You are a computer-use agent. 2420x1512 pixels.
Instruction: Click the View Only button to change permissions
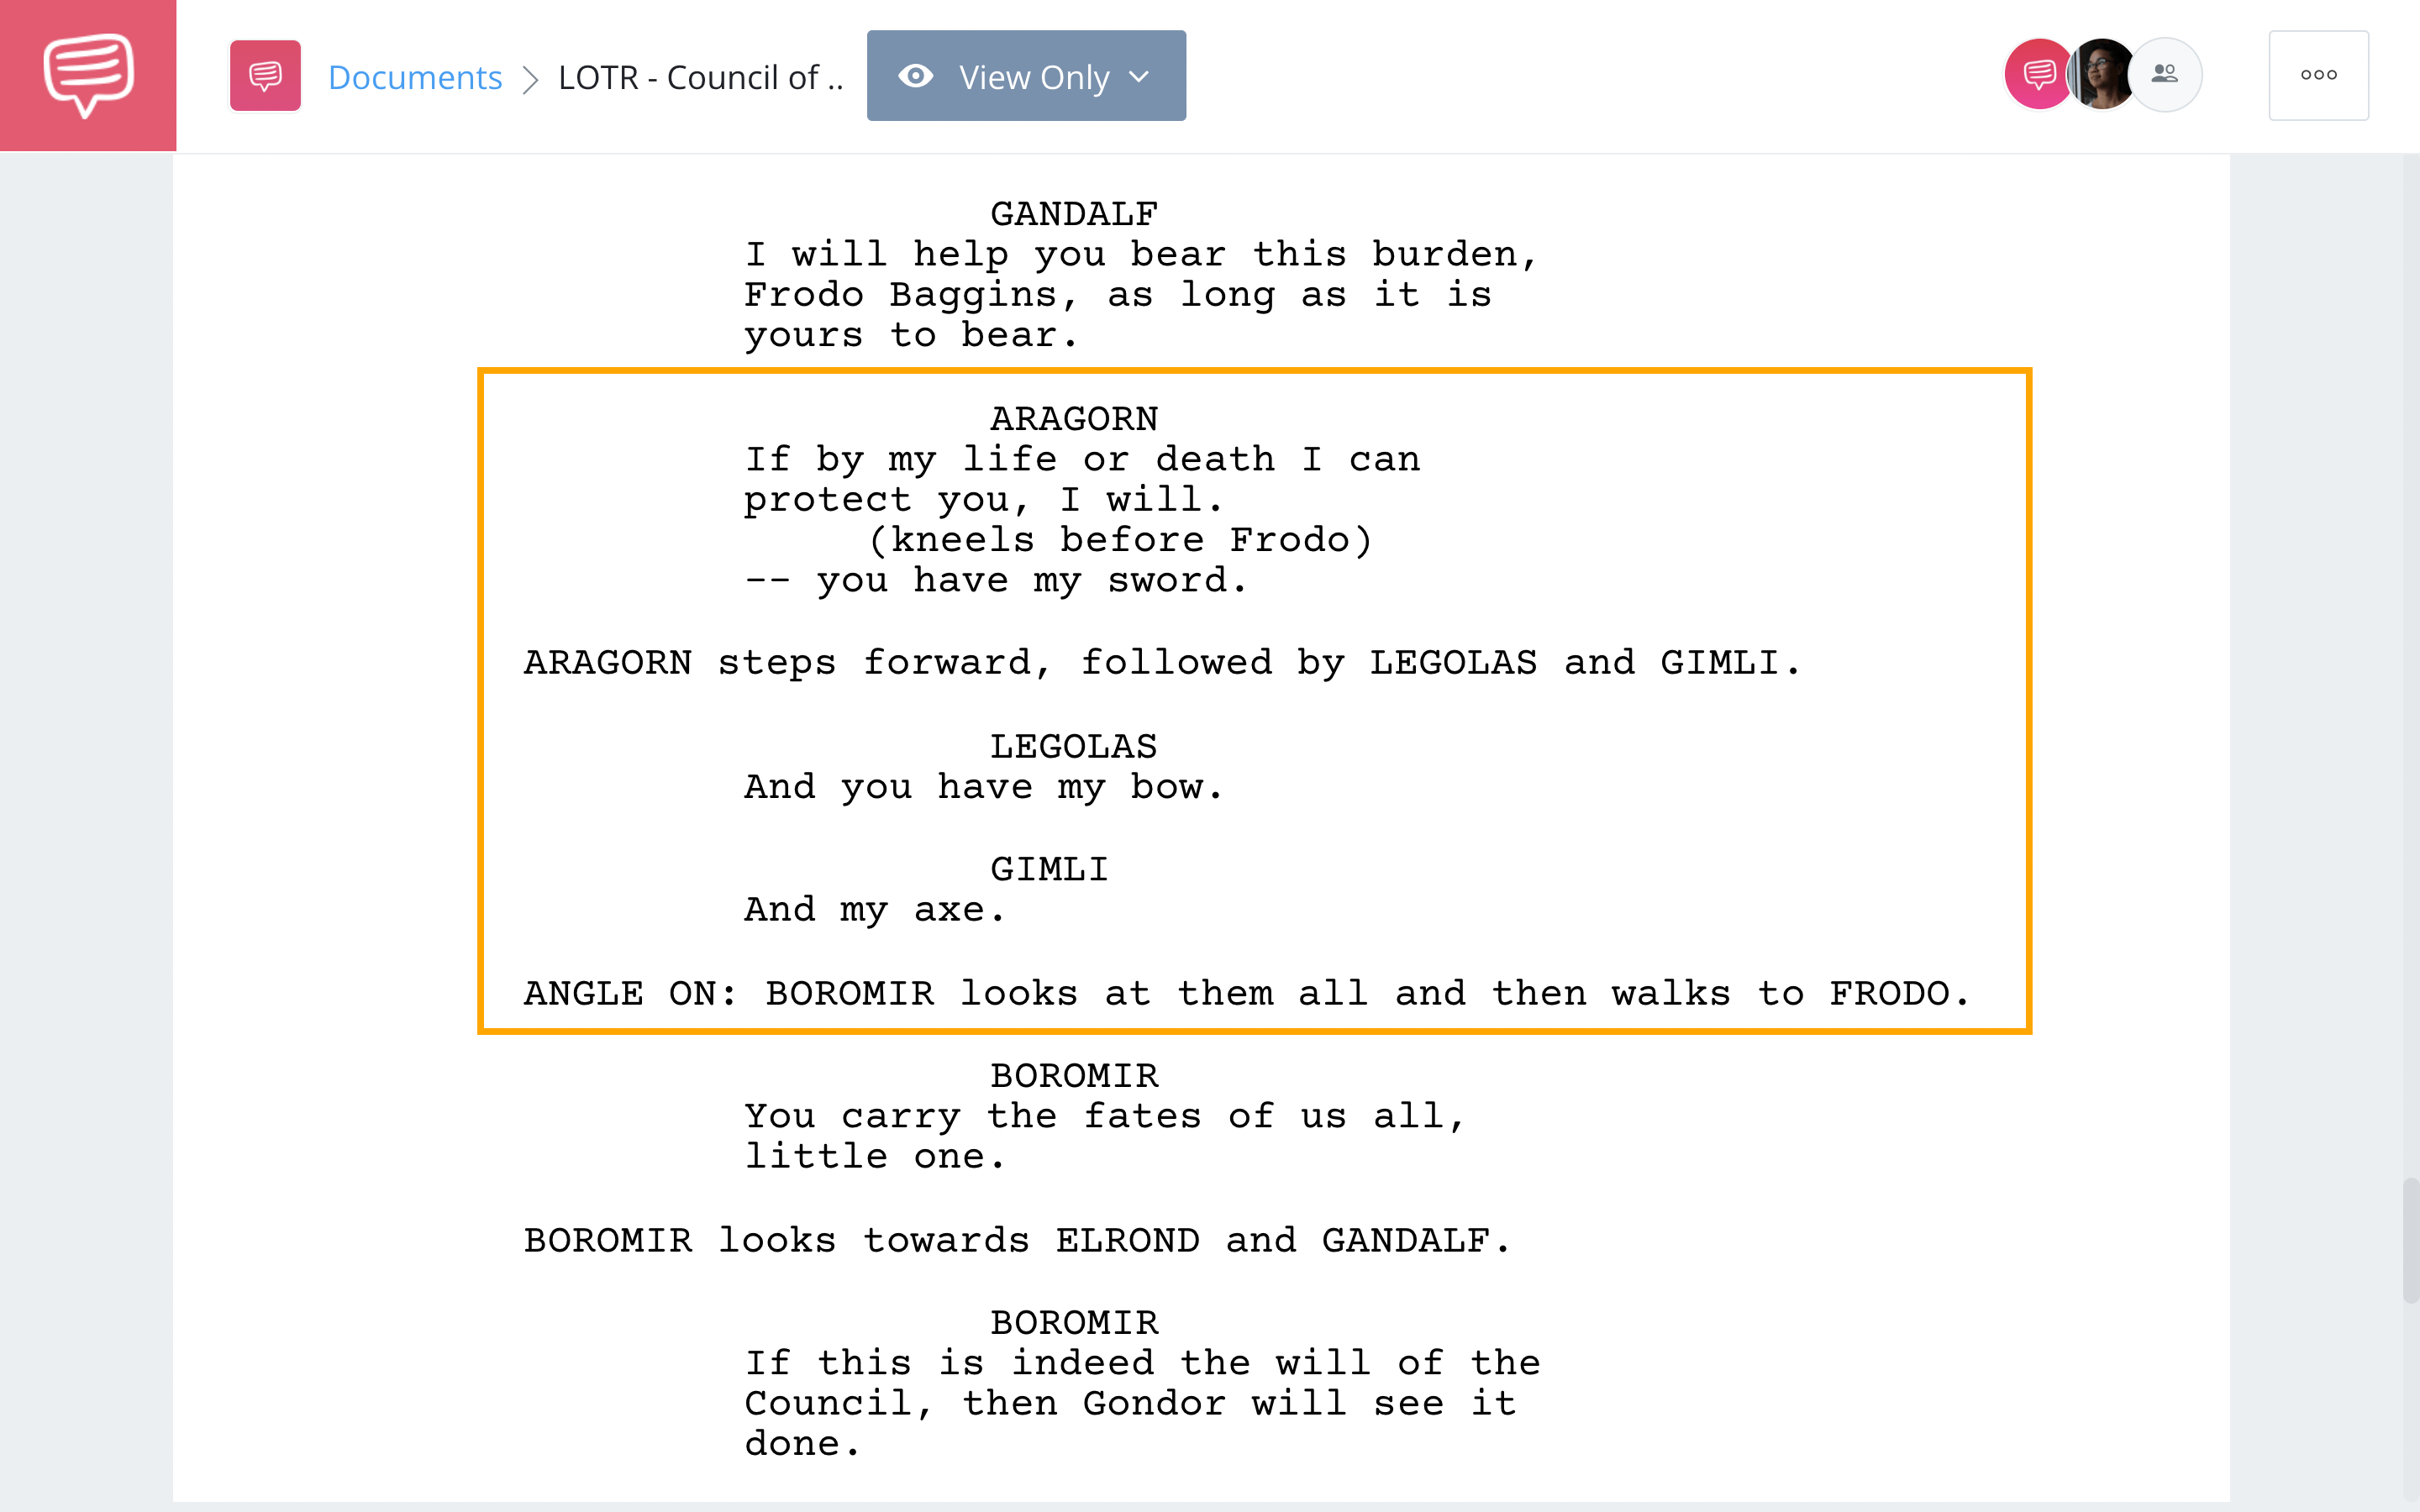[1024, 75]
